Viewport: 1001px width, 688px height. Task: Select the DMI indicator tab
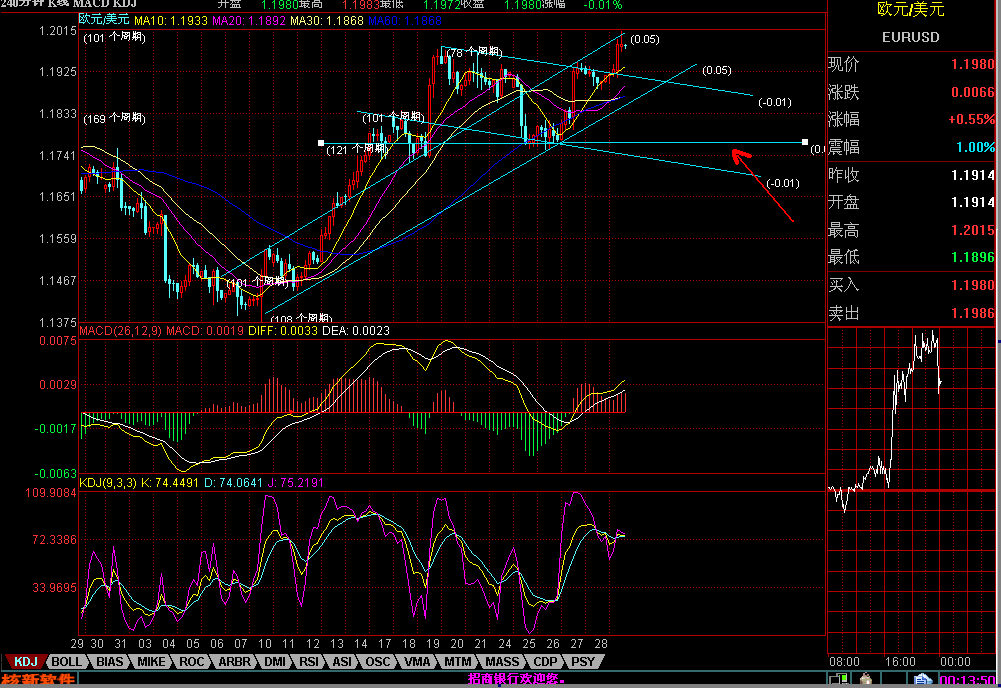click(x=275, y=662)
